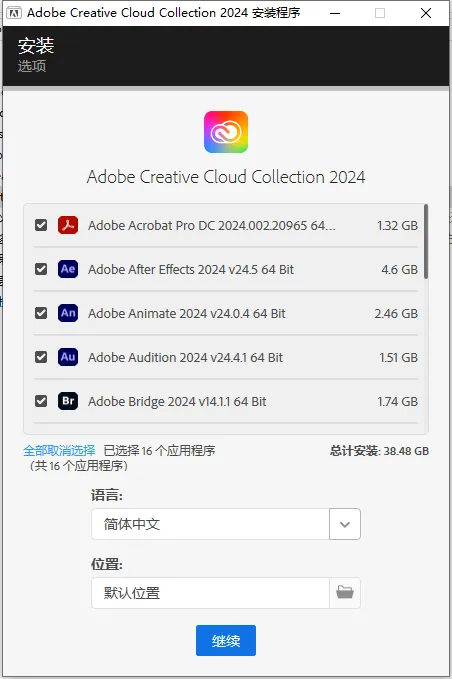Uncheck the Adobe Acrobat Pro DC checkbox
This screenshot has width=452, height=679.
(x=41, y=225)
